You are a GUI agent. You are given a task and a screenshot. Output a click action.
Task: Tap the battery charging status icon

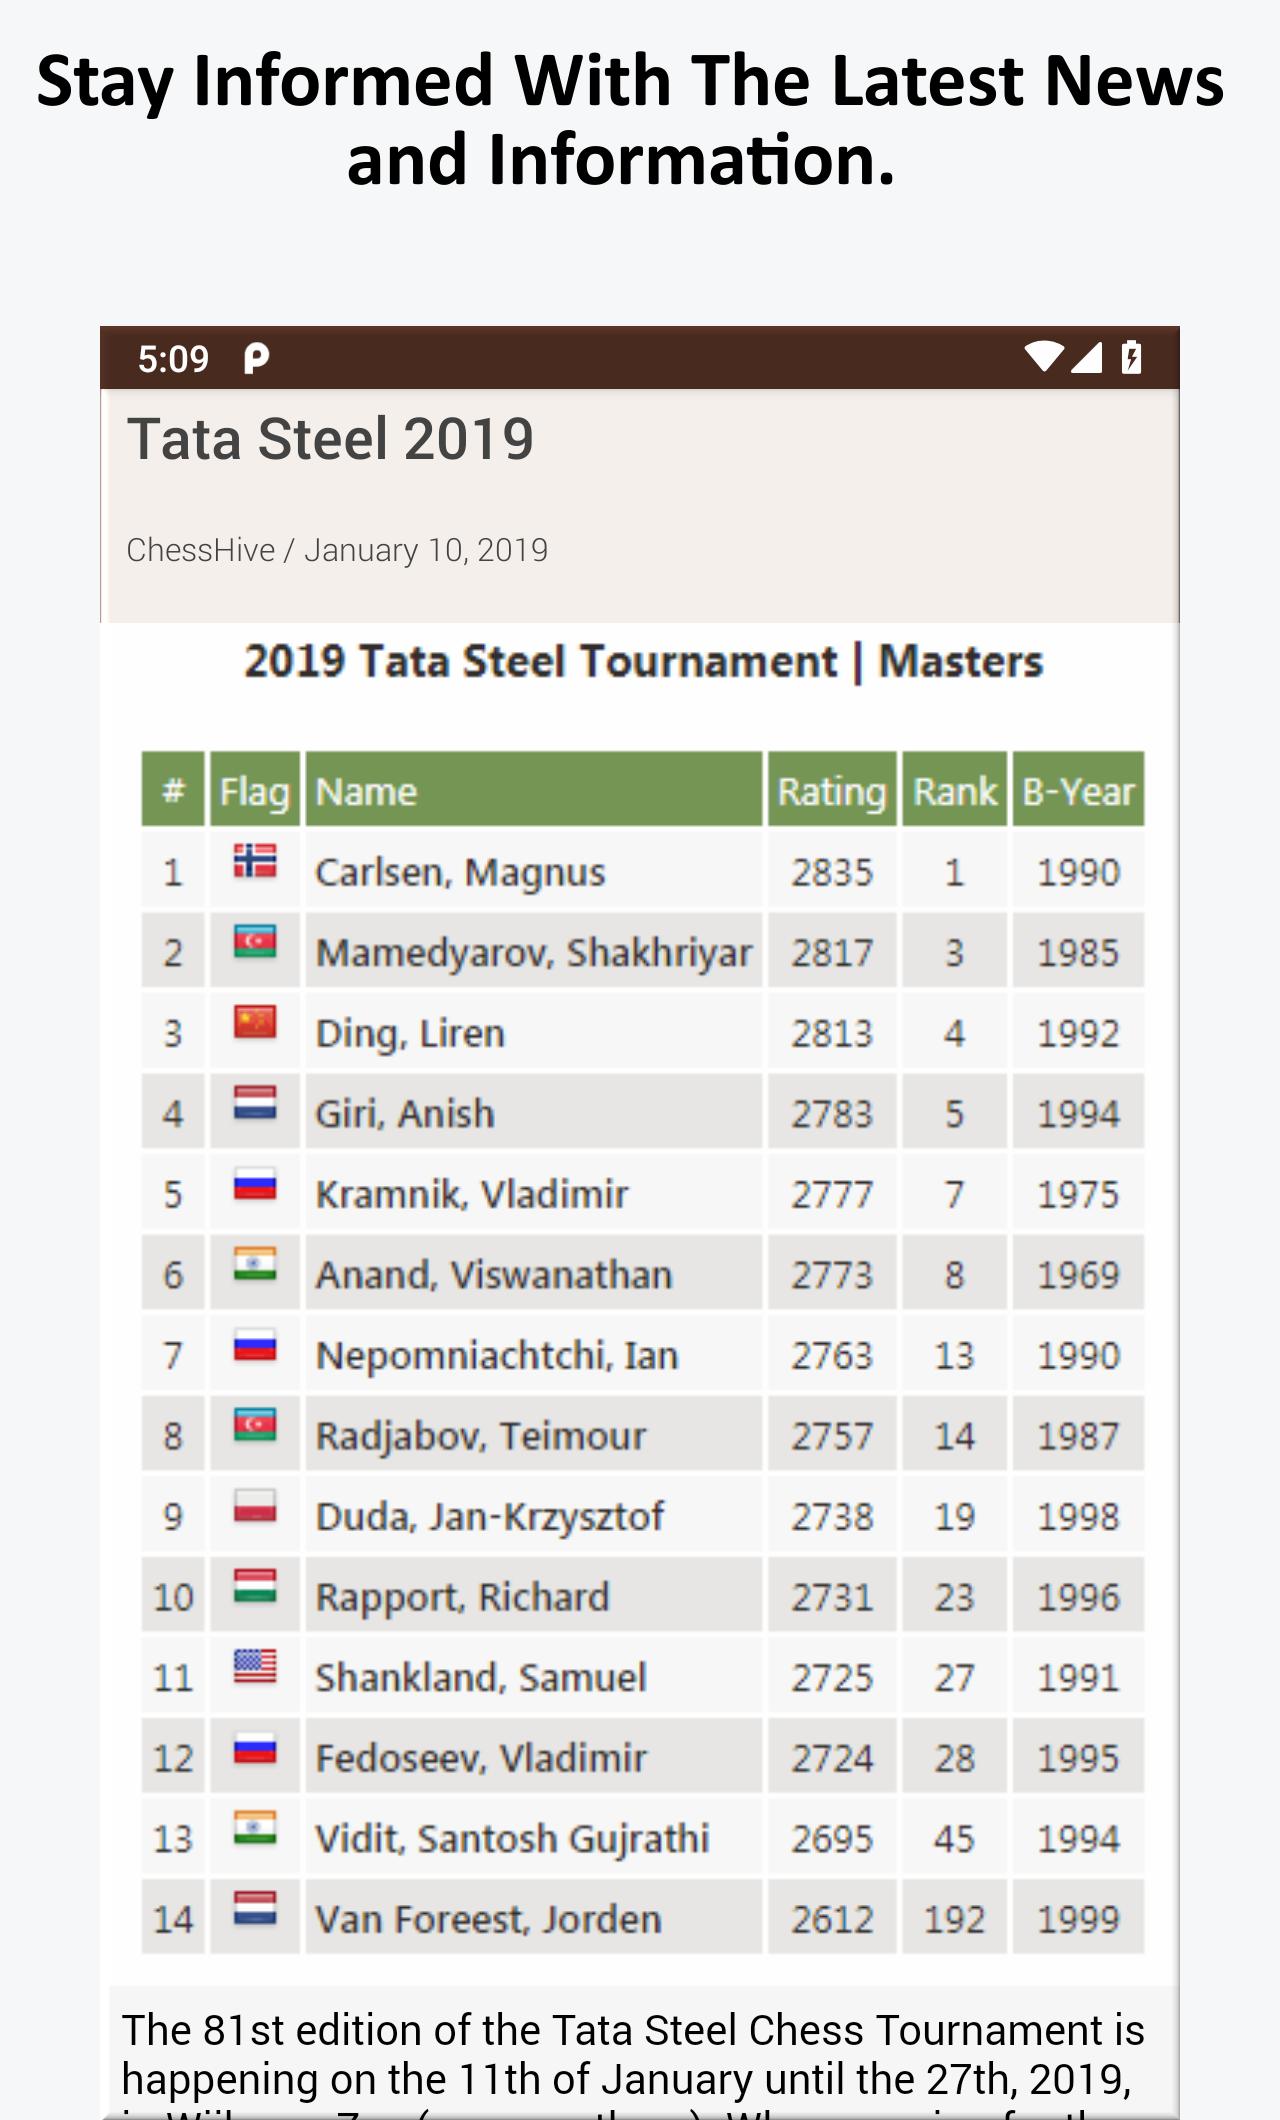1132,357
